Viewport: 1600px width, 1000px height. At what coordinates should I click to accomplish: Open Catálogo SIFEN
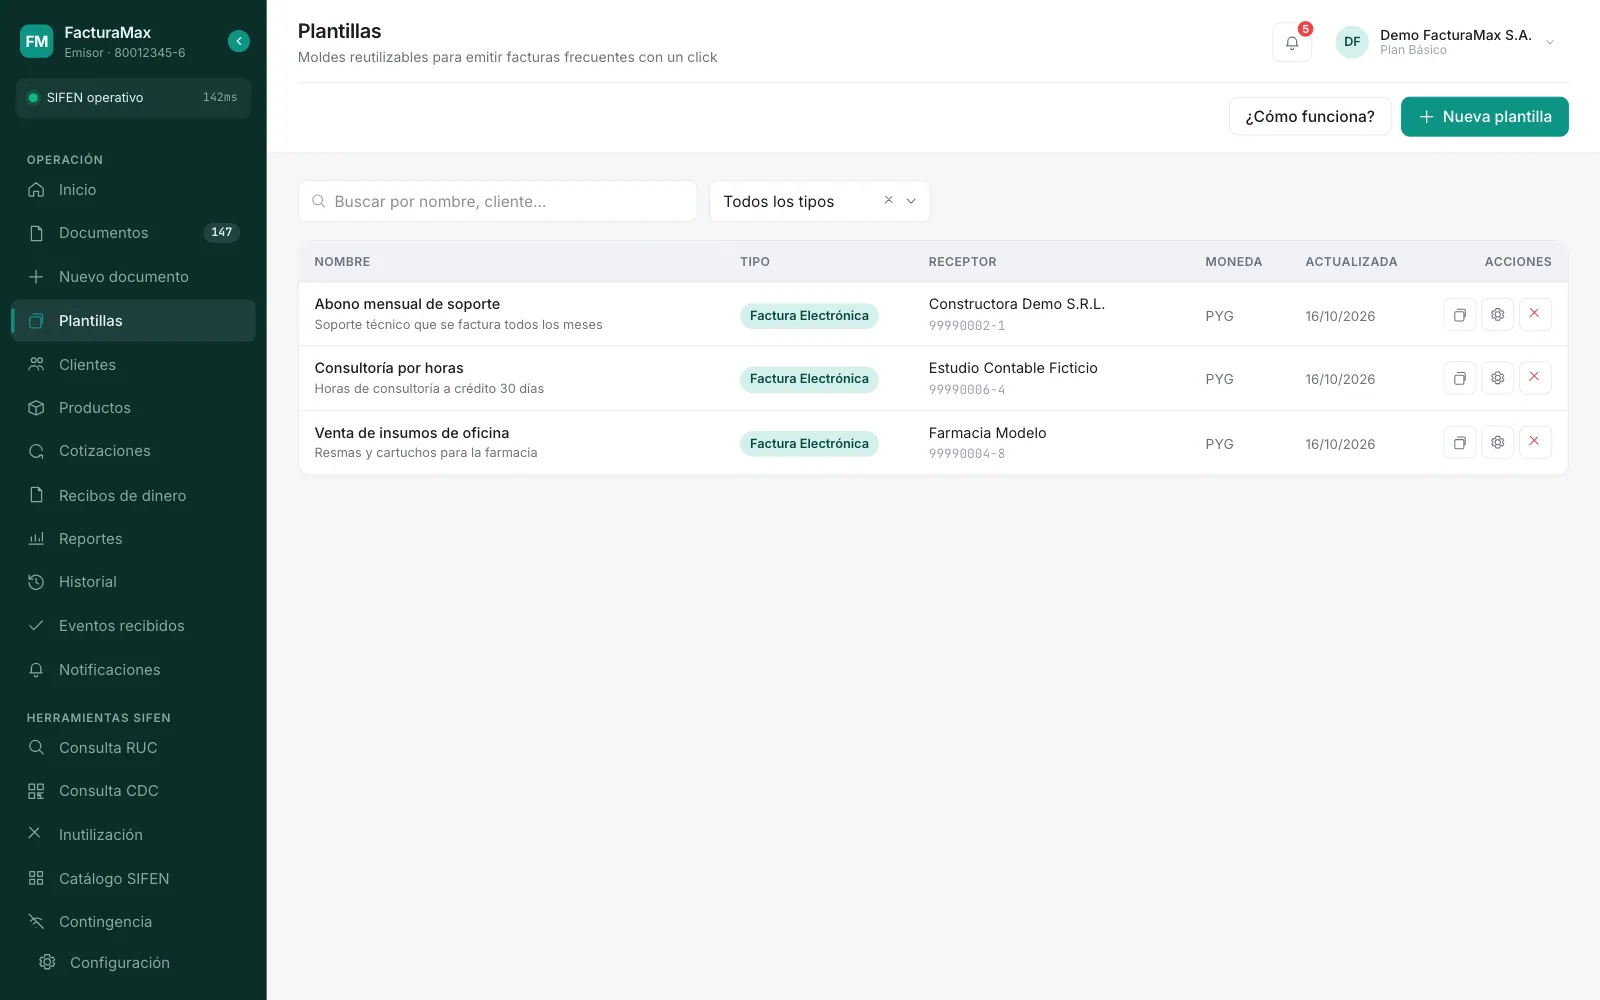pyautogui.click(x=133, y=879)
